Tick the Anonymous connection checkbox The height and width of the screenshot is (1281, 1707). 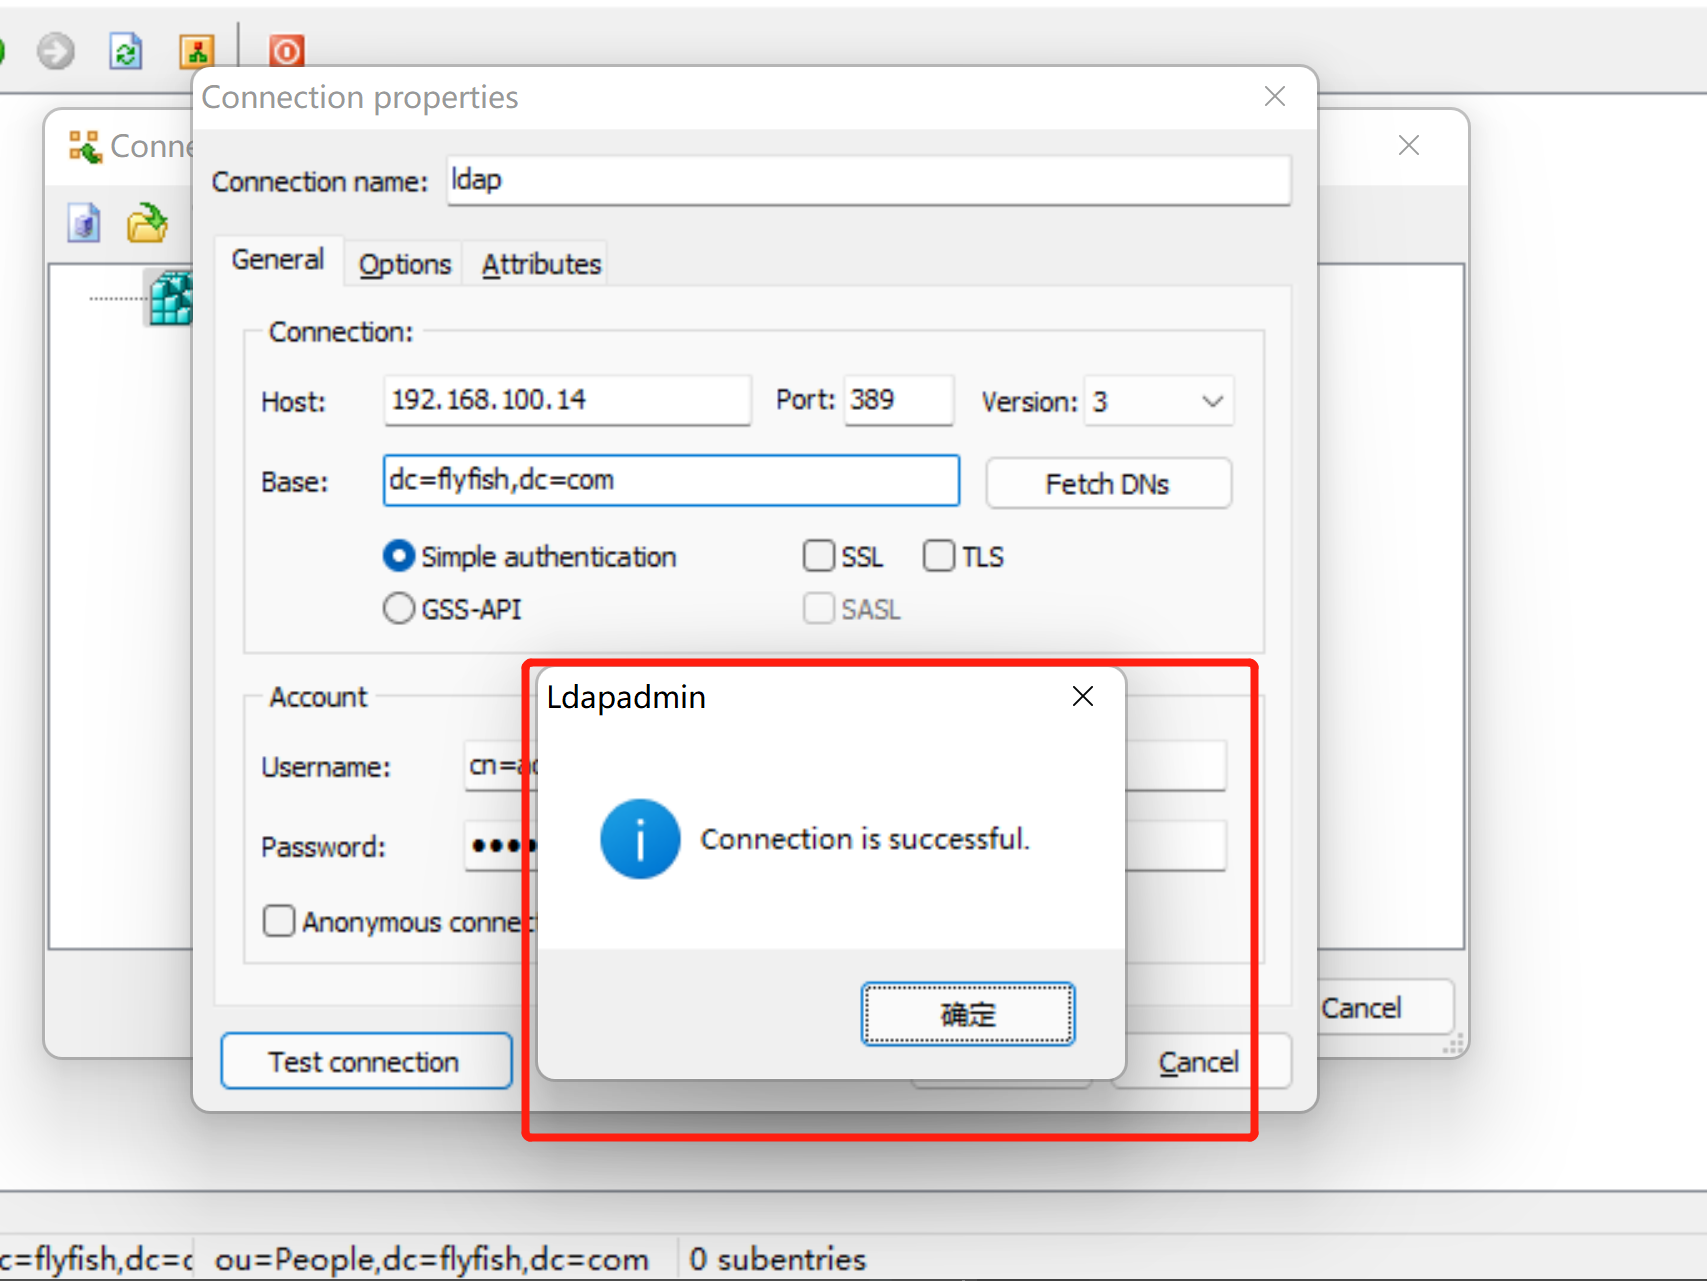279,921
